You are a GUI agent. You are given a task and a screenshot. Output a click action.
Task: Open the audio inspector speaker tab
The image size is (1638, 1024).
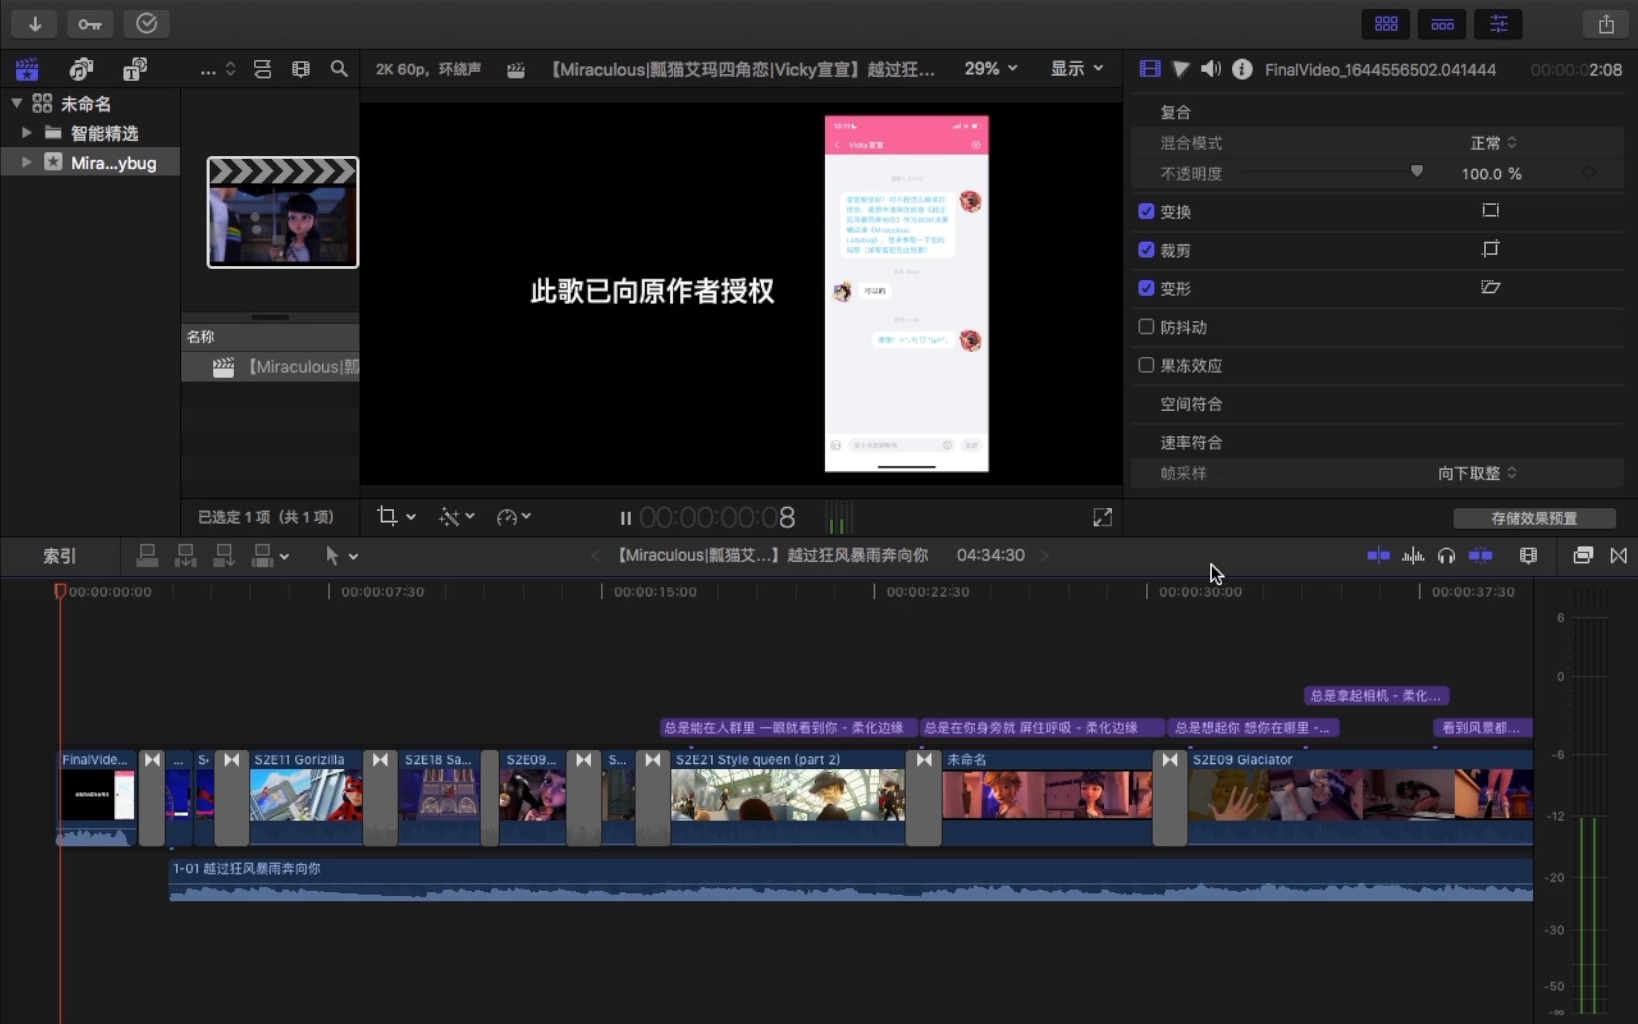pyautogui.click(x=1211, y=69)
